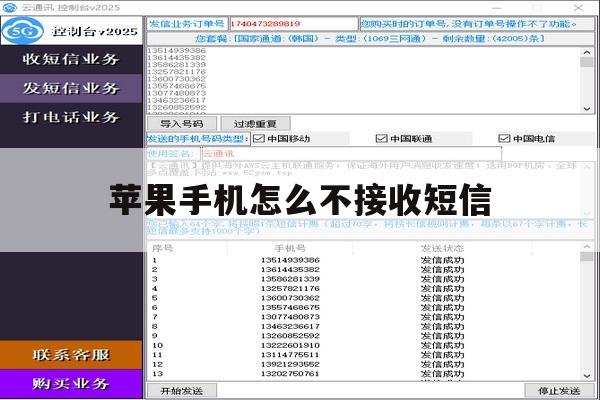Toggle the 中国联通 checkbox
Image resolution: width=600 pixels, height=400 pixels.
click(x=382, y=139)
